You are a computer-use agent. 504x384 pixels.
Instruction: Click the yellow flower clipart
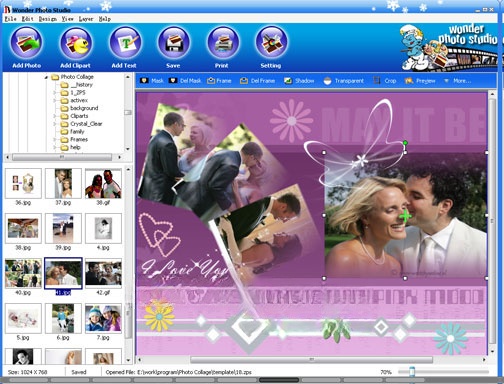[159, 315]
